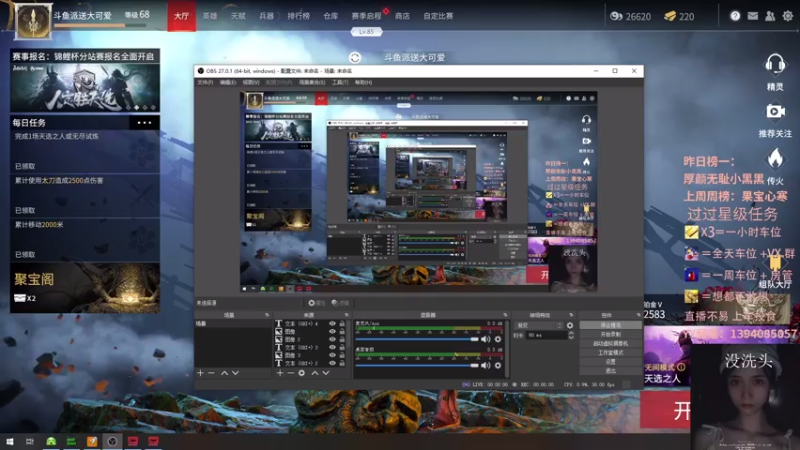The image size is (800, 450).
Task: Move scene up with scenes up arrow
Action: click(224, 373)
